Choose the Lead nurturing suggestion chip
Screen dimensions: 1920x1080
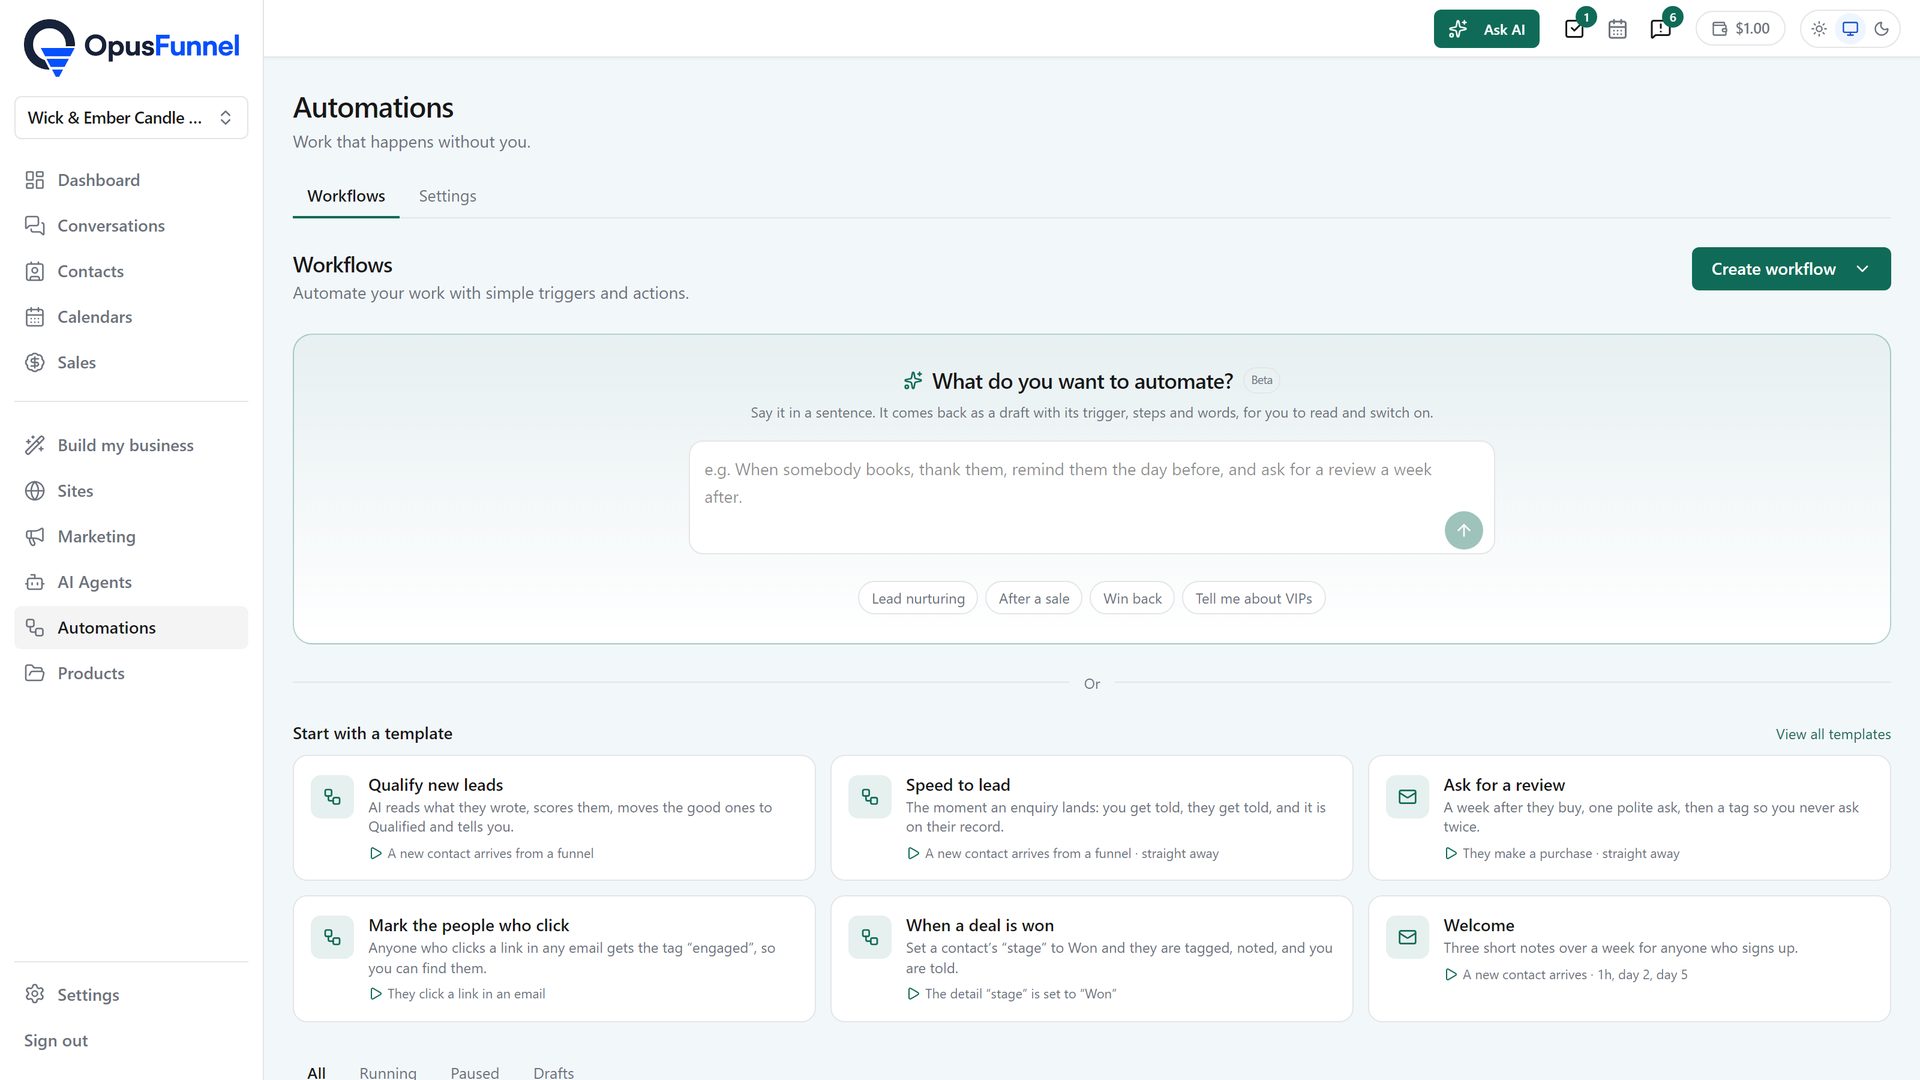[x=918, y=599]
